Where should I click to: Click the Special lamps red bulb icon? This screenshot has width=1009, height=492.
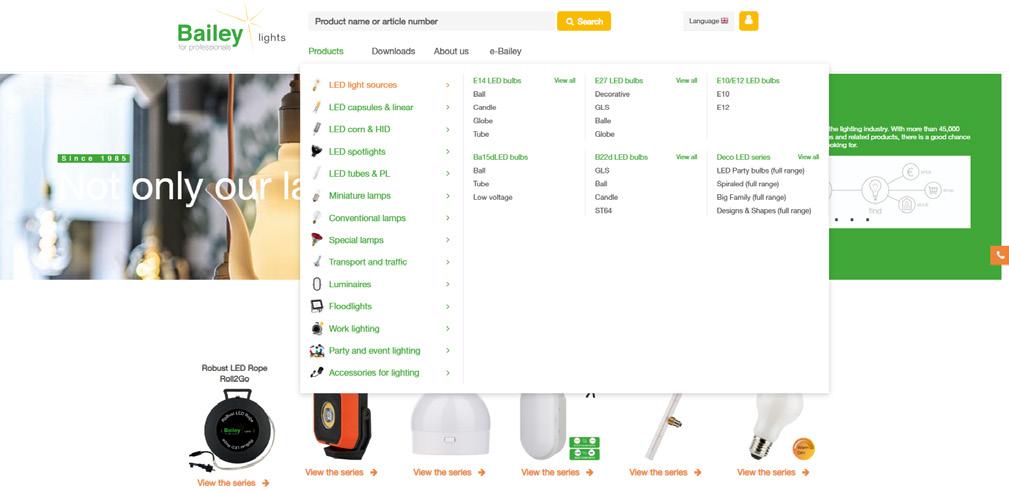[317, 240]
